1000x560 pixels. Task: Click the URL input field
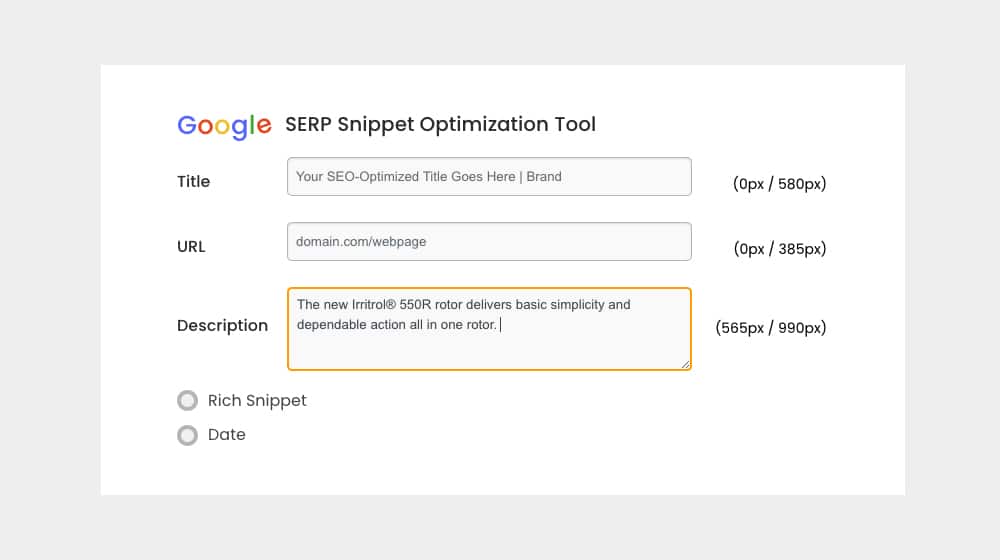489,242
